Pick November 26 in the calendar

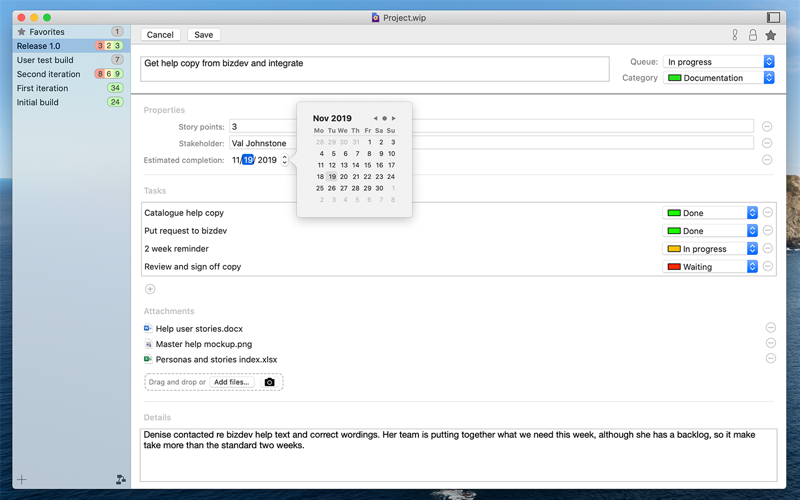coord(332,188)
